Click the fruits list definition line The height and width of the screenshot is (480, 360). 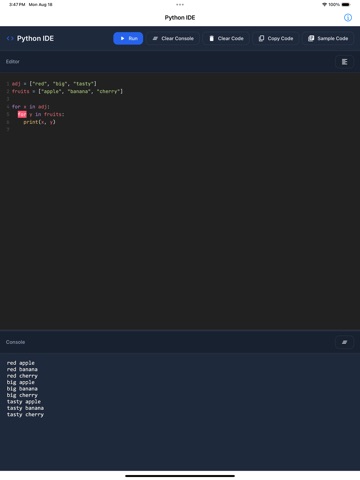[x=67, y=91]
